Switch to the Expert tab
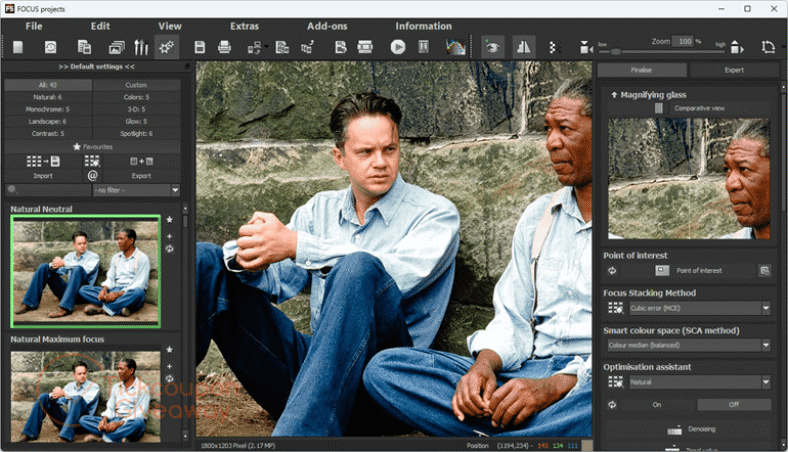The width and height of the screenshot is (788, 452). tap(734, 70)
